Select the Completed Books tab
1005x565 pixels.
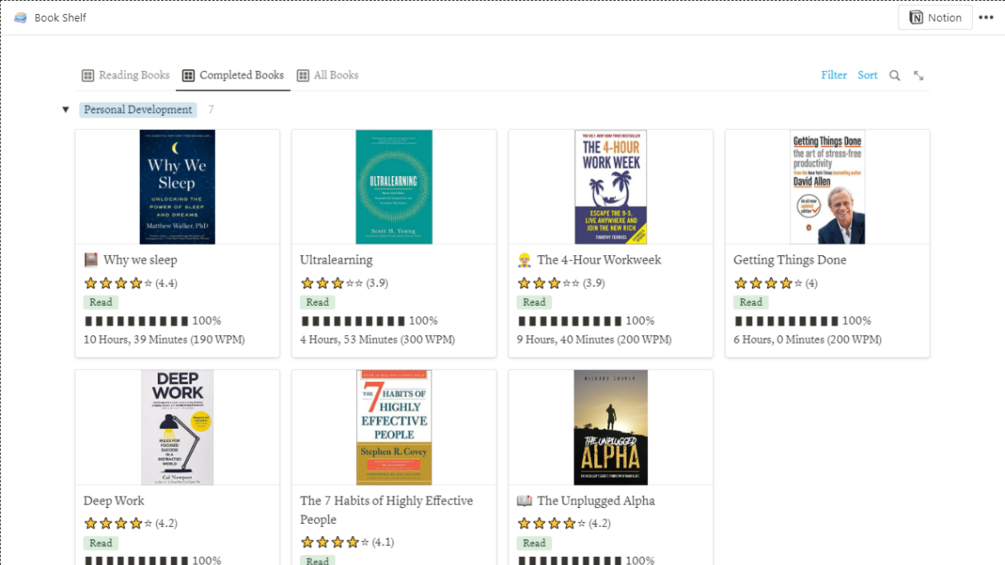coord(241,75)
